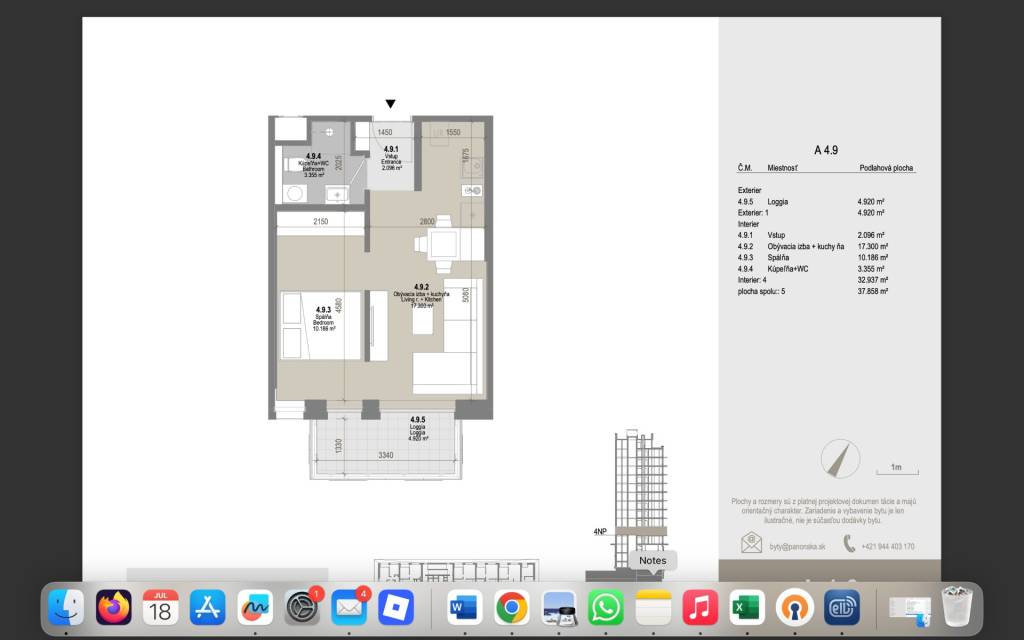Viewport: 1024px width, 640px height.
Task: Launch Firefox from the dock
Action: (113, 607)
